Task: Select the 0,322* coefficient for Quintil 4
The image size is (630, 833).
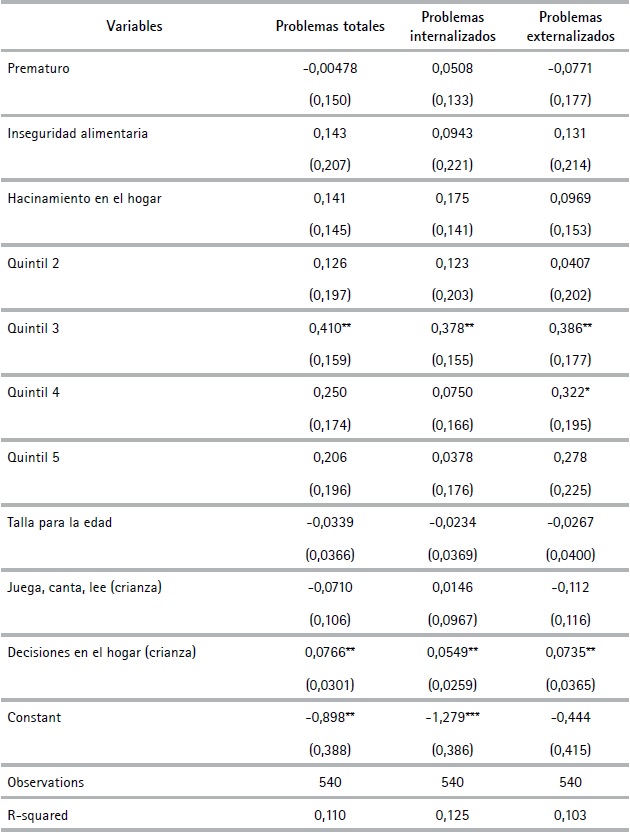Action: pos(570,393)
